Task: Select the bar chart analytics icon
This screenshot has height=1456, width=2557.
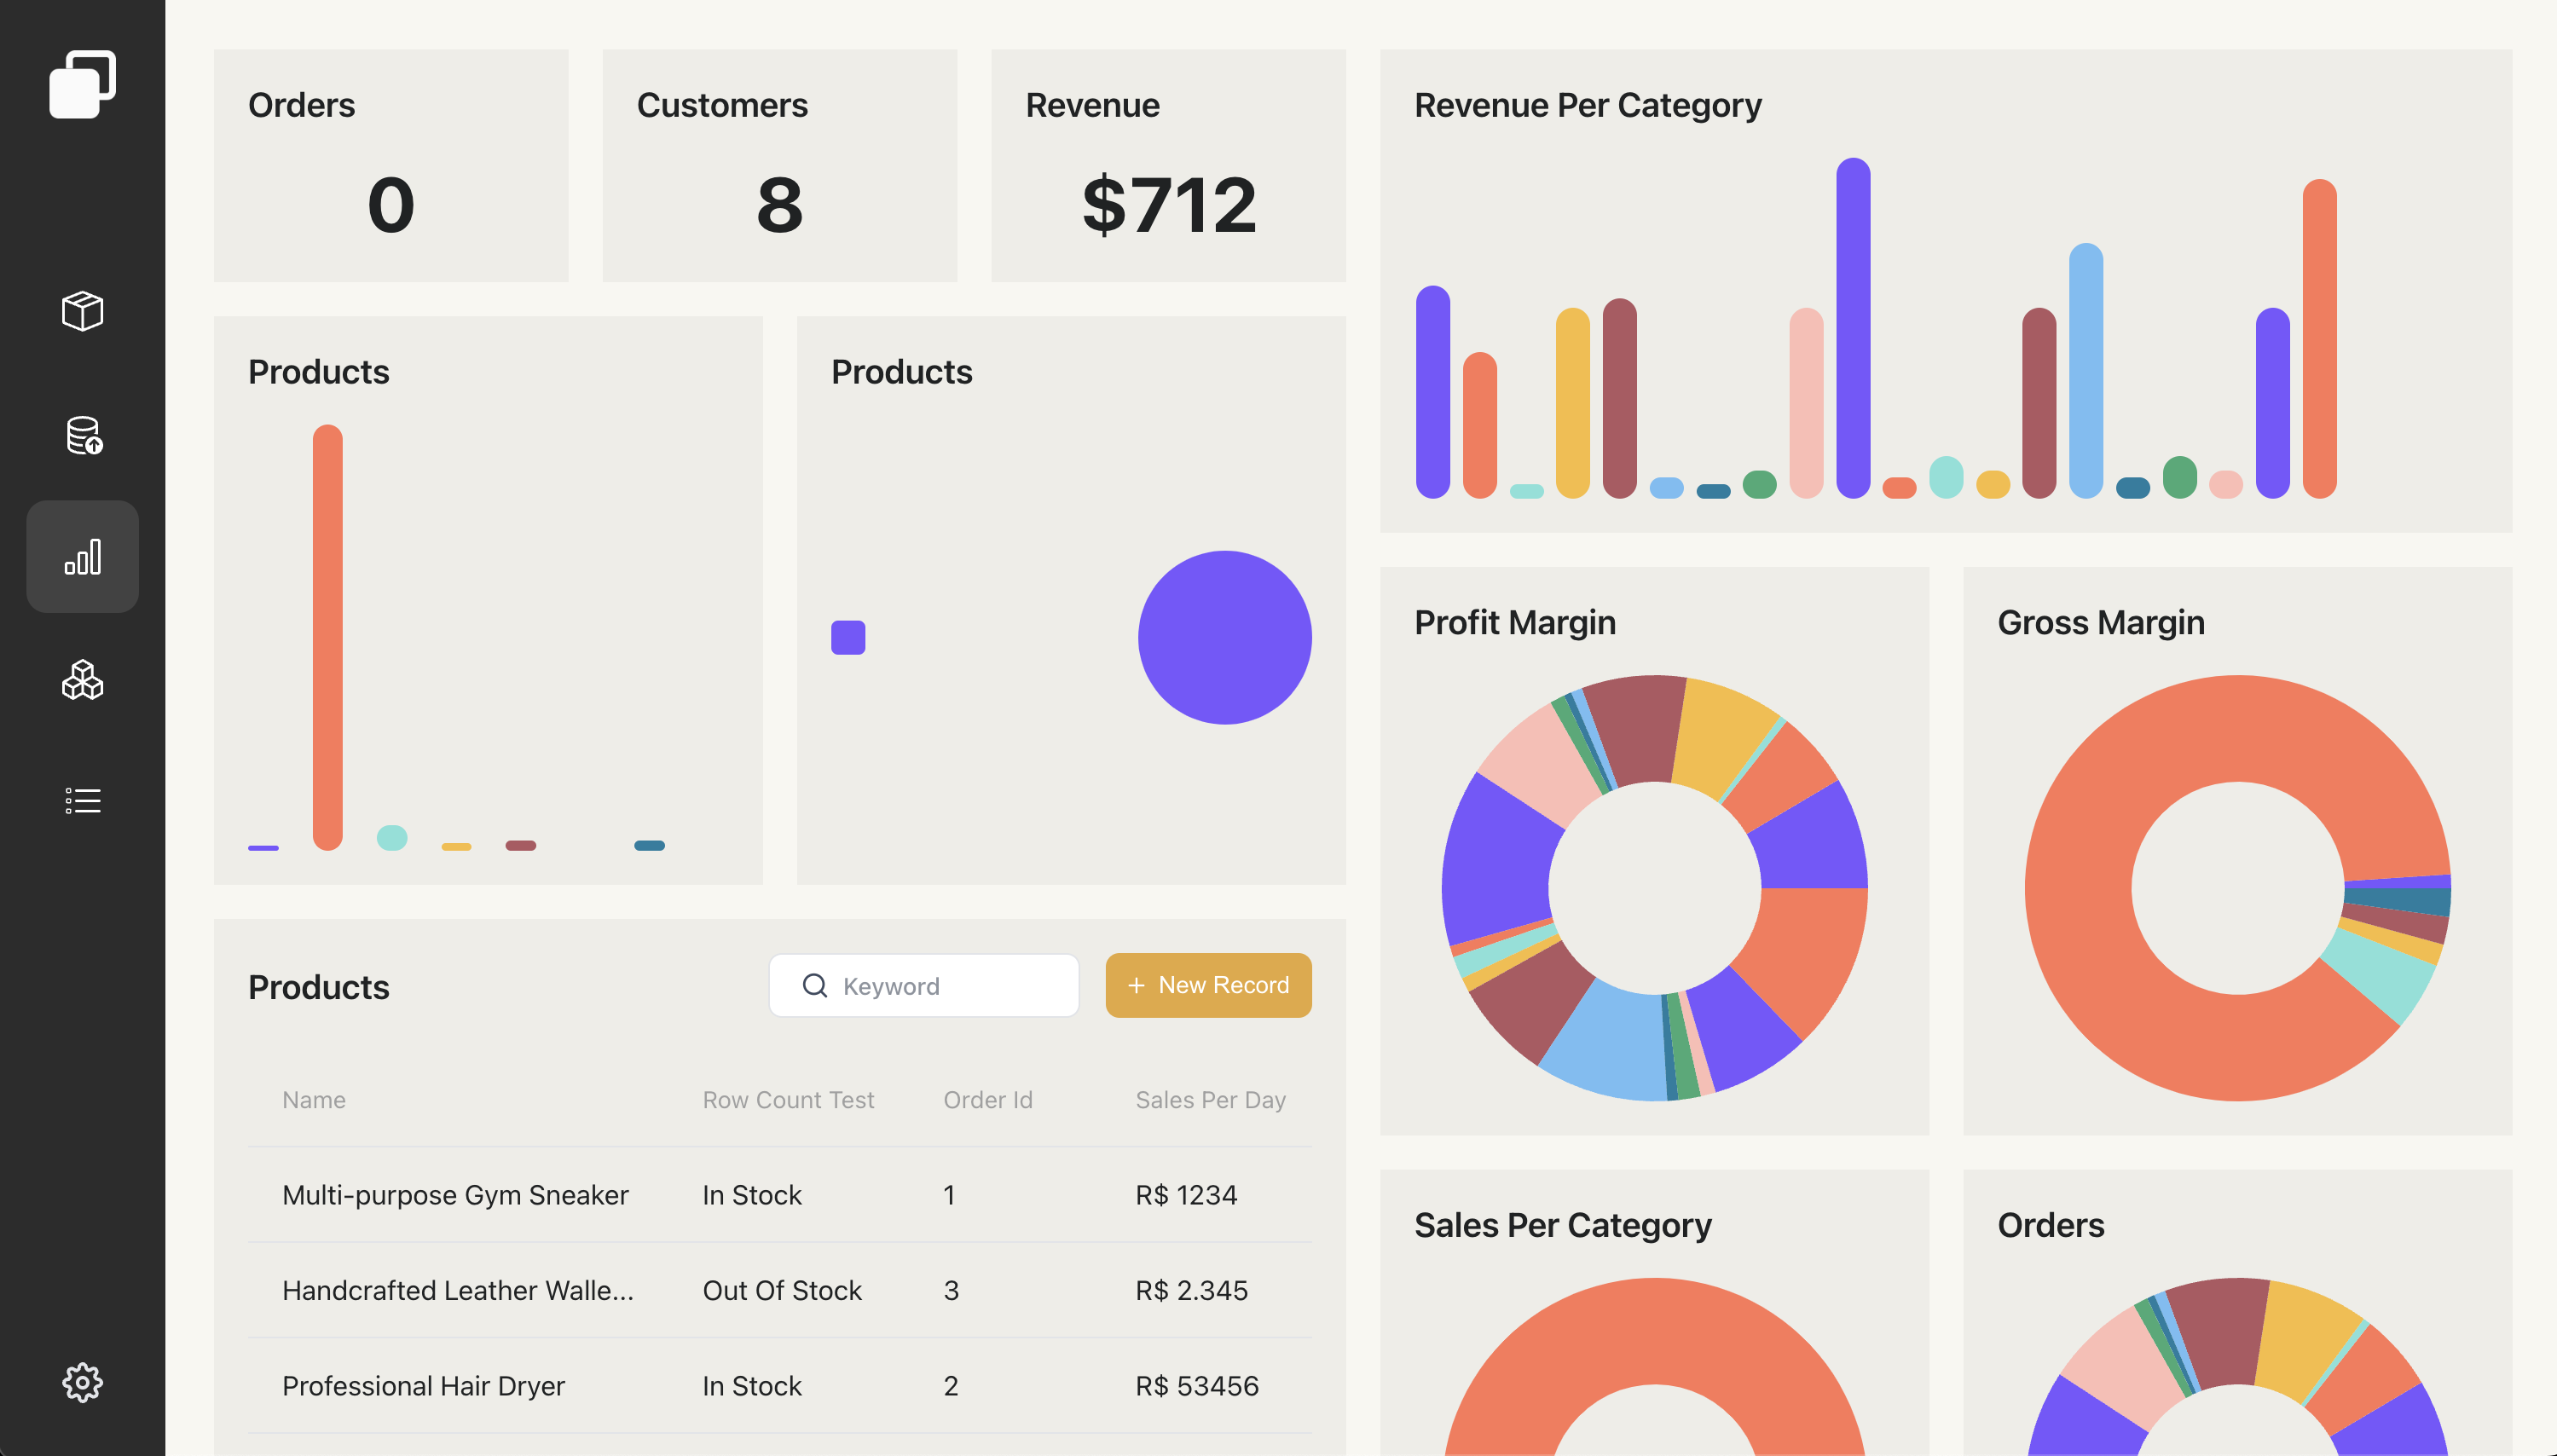Action: coord(82,557)
